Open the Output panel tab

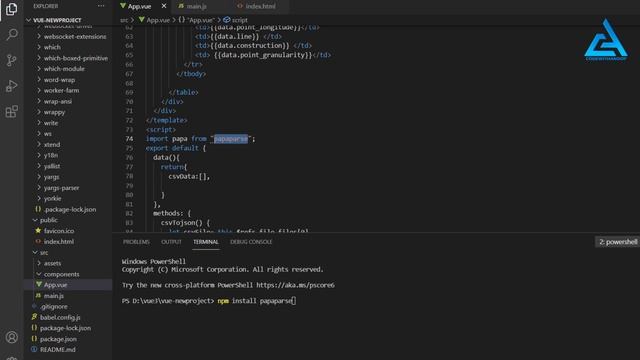(x=171, y=242)
